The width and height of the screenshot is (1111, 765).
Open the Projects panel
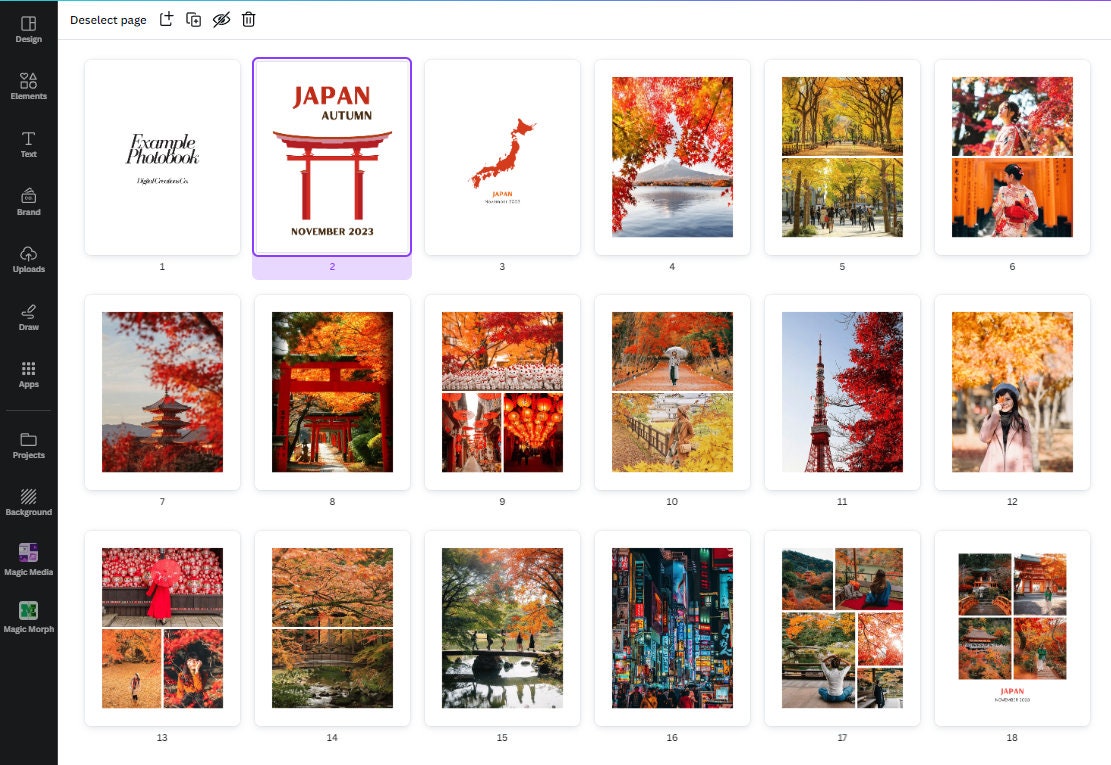(29, 445)
